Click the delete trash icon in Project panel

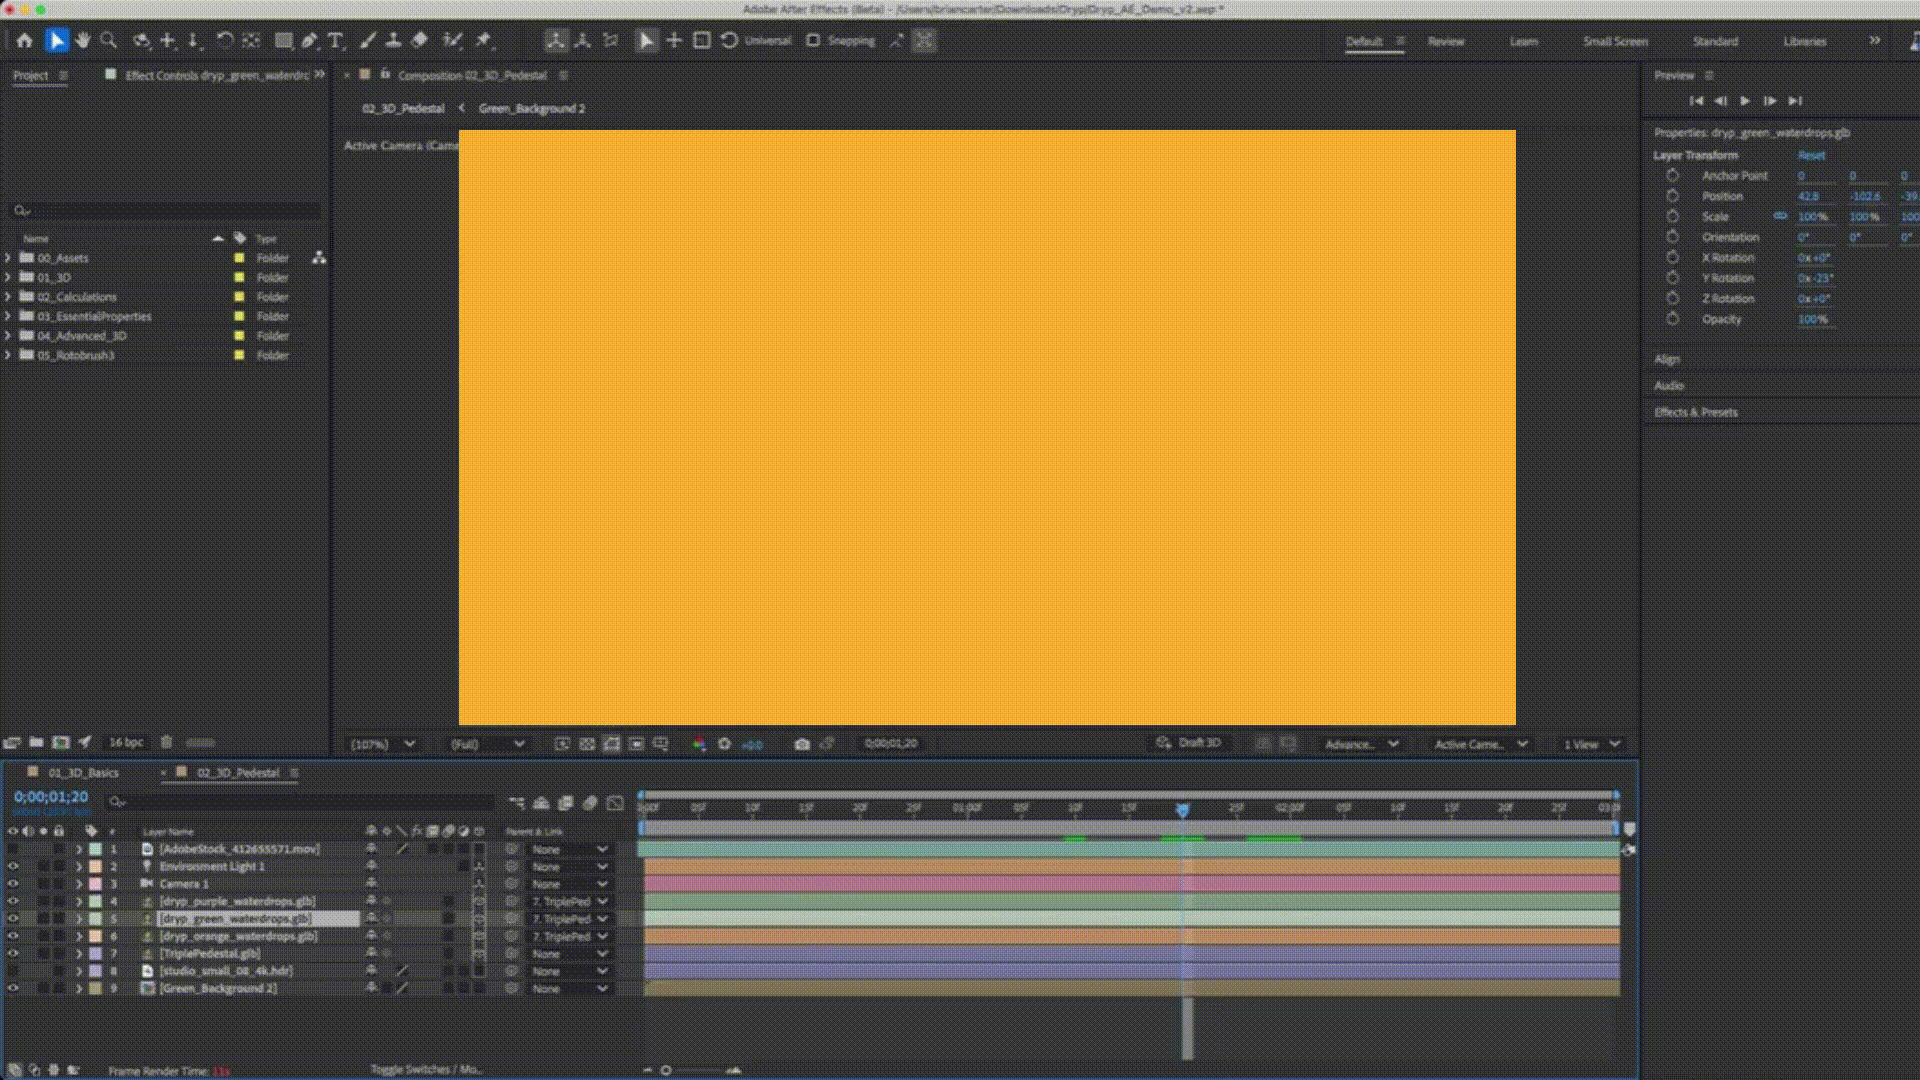pyautogui.click(x=167, y=742)
